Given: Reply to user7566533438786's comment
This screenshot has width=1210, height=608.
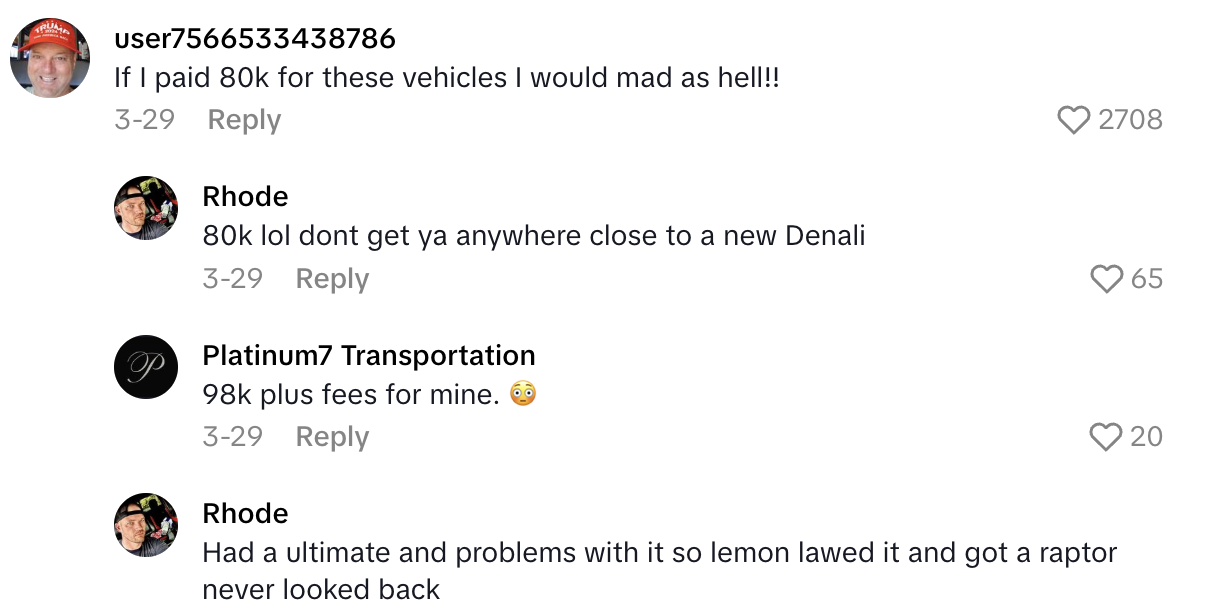Looking at the screenshot, I should (x=243, y=120).
